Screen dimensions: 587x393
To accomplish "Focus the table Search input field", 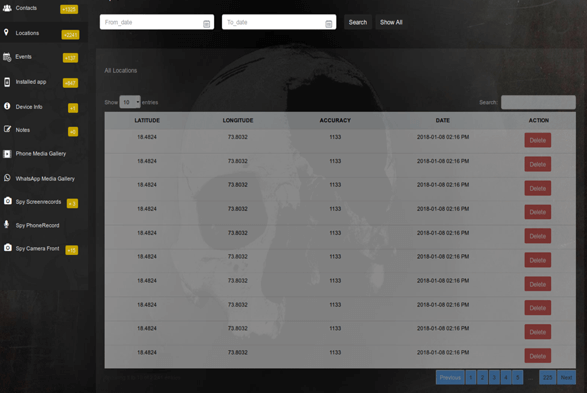I will [538, 102].
